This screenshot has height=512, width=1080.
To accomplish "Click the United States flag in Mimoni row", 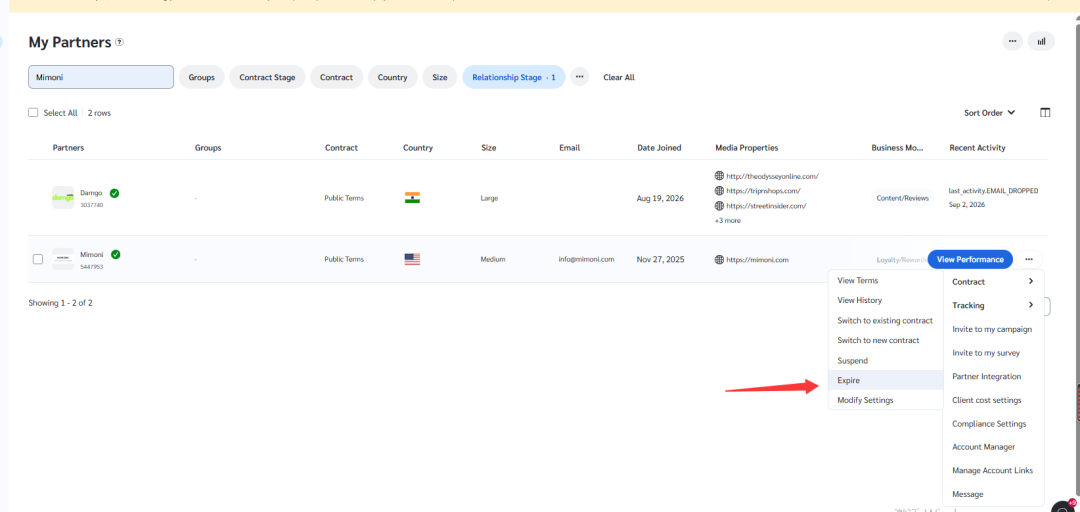I will pos(412,259).
